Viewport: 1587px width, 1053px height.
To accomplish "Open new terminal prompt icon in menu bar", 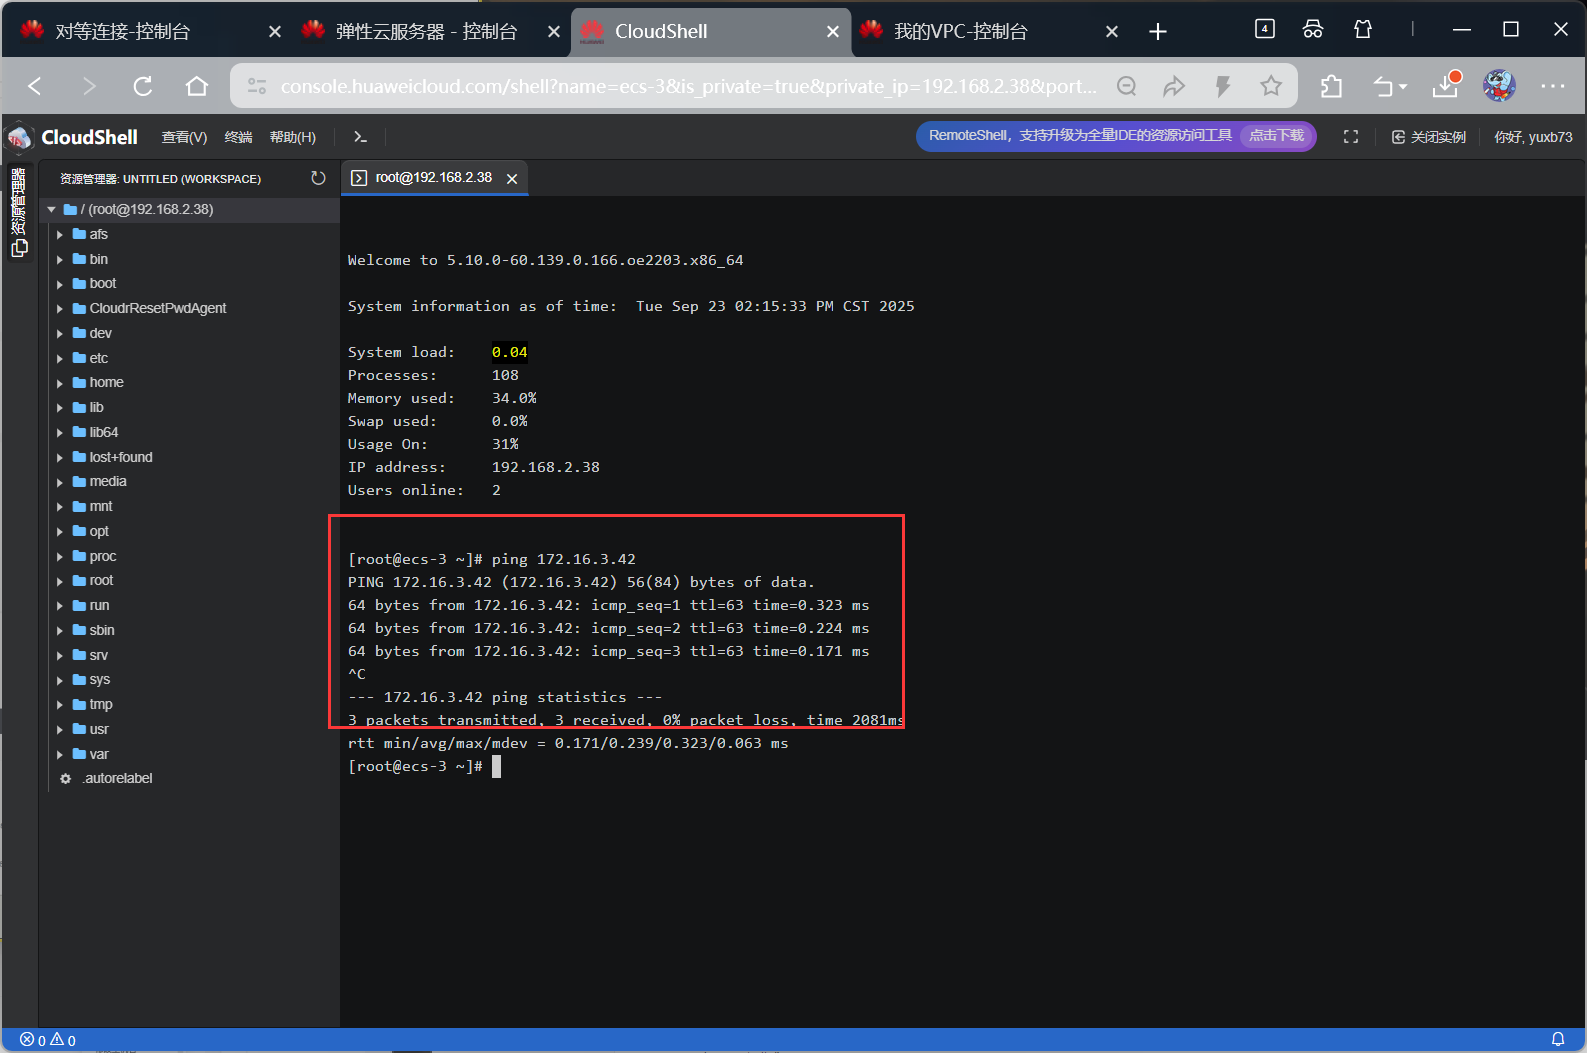I will pyautogui.click(x=360, y=137).
